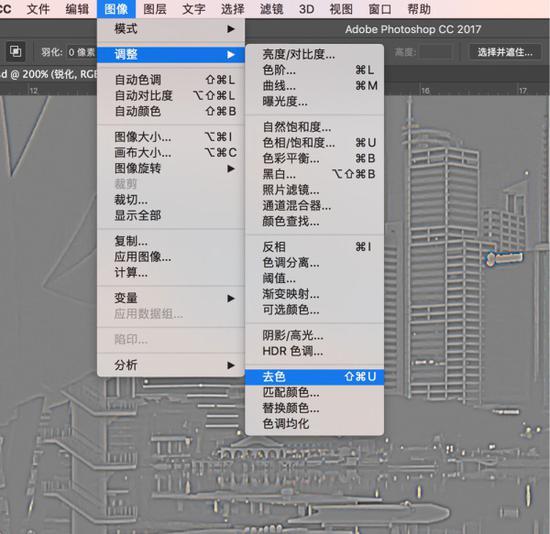The height and width of the screenshot is (534, 550).
Task: Expand the 图像旋转 submenu
Action: pos(171,168)
